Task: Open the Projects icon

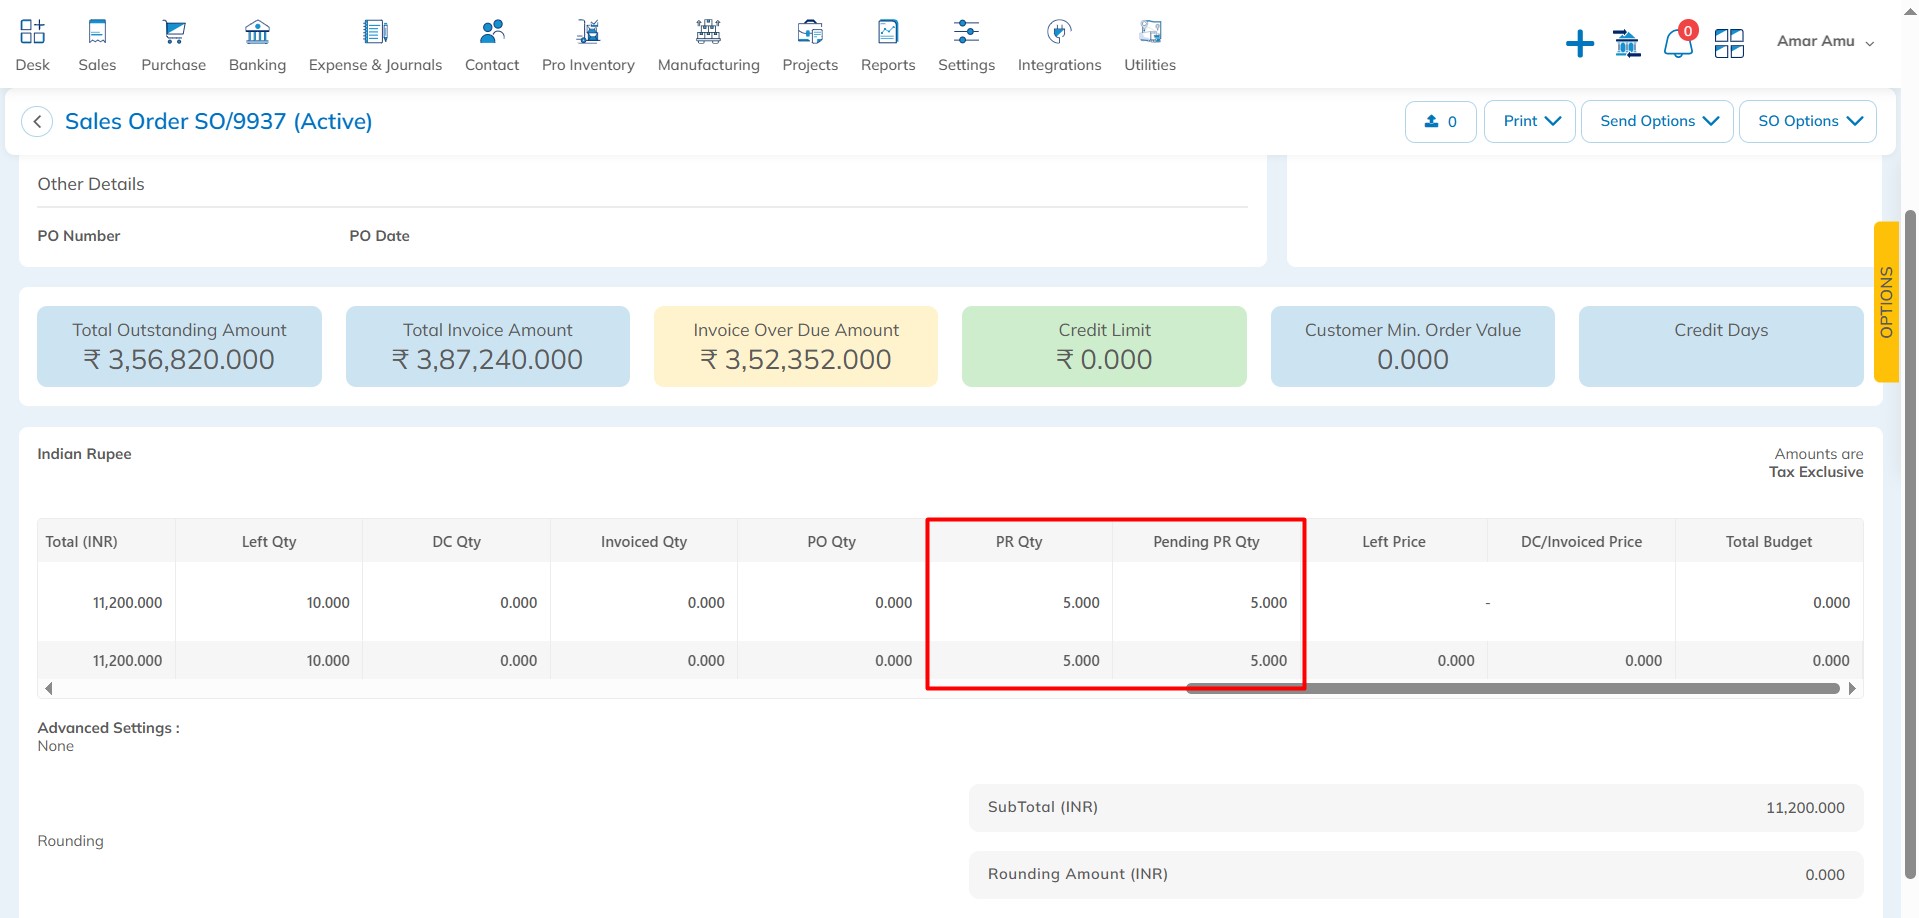Action: pyautogui.click(x=810, y=32)
